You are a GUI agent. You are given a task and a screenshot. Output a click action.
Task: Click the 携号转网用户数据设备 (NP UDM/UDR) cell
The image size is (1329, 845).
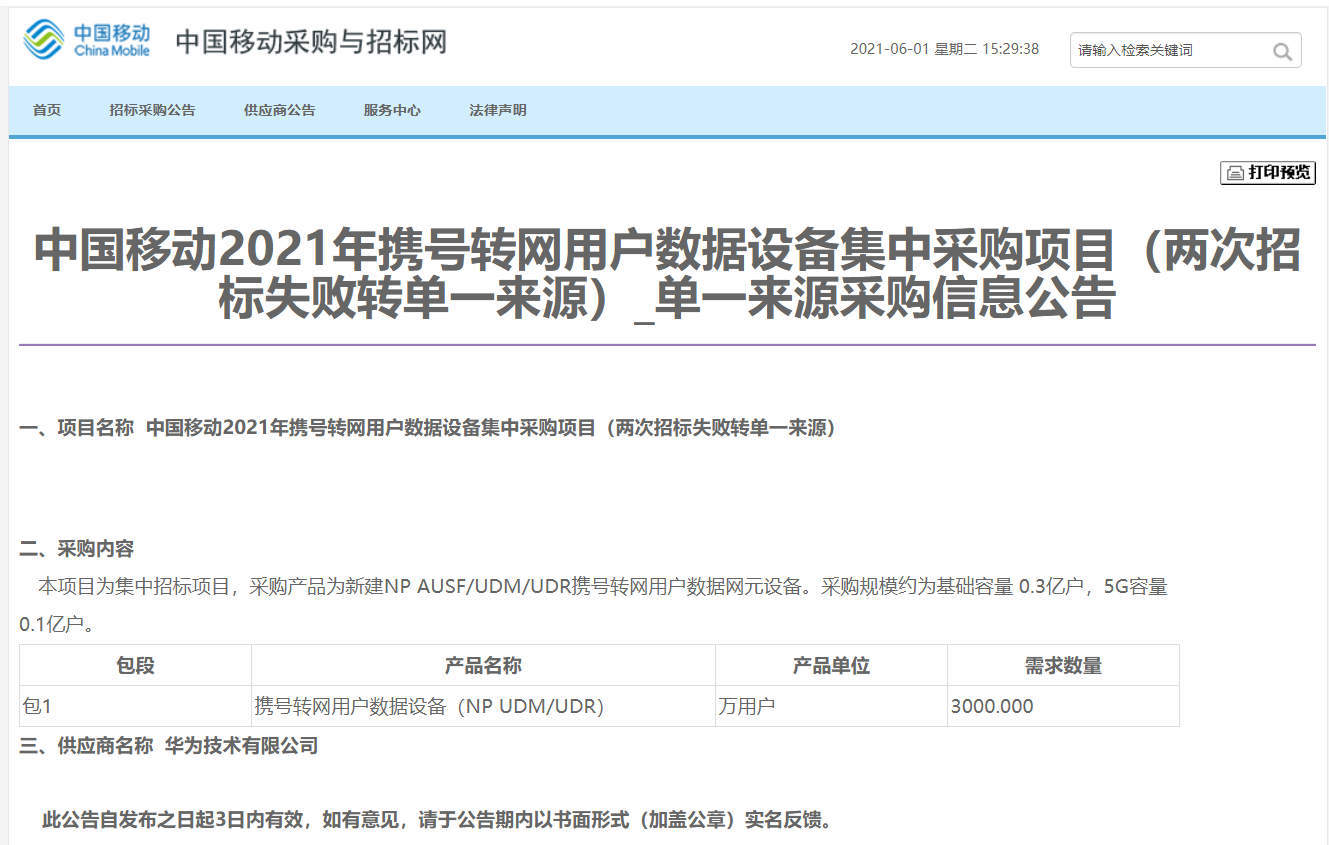pos(484,706)
